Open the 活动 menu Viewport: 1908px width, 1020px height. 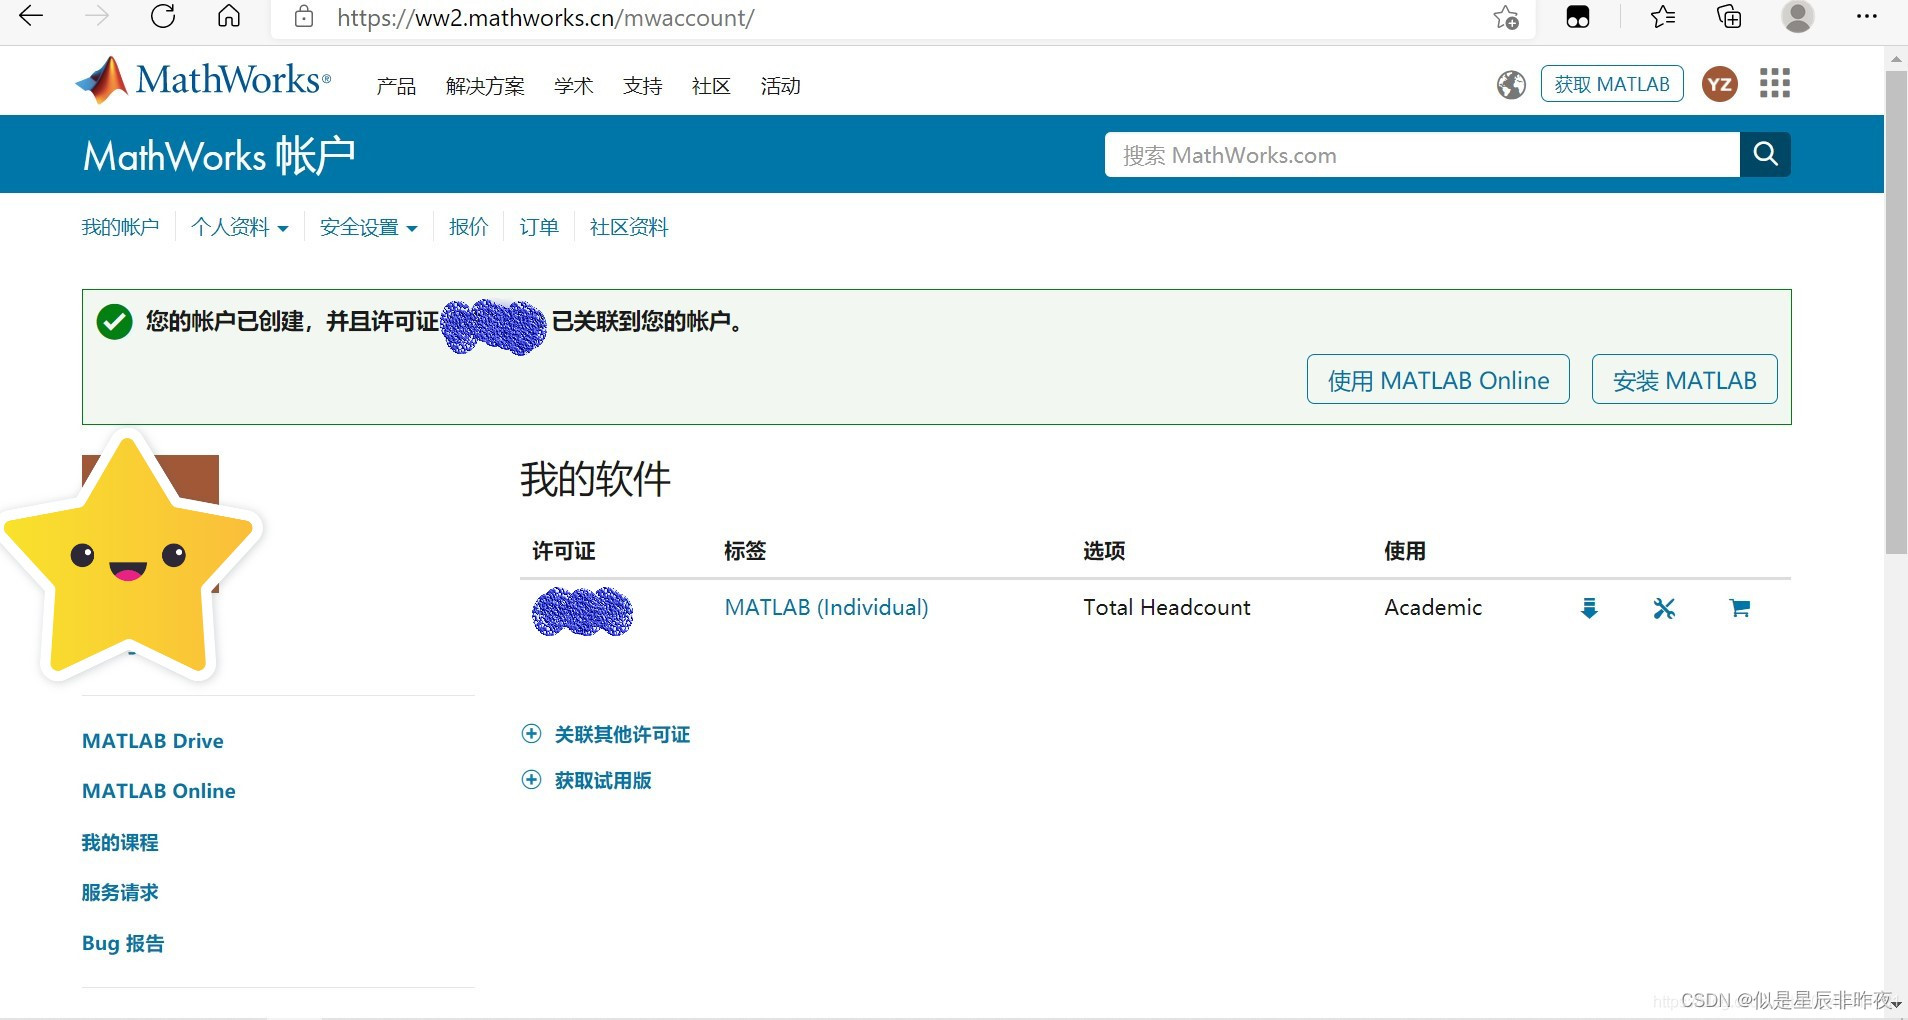[x=780, y=87]
